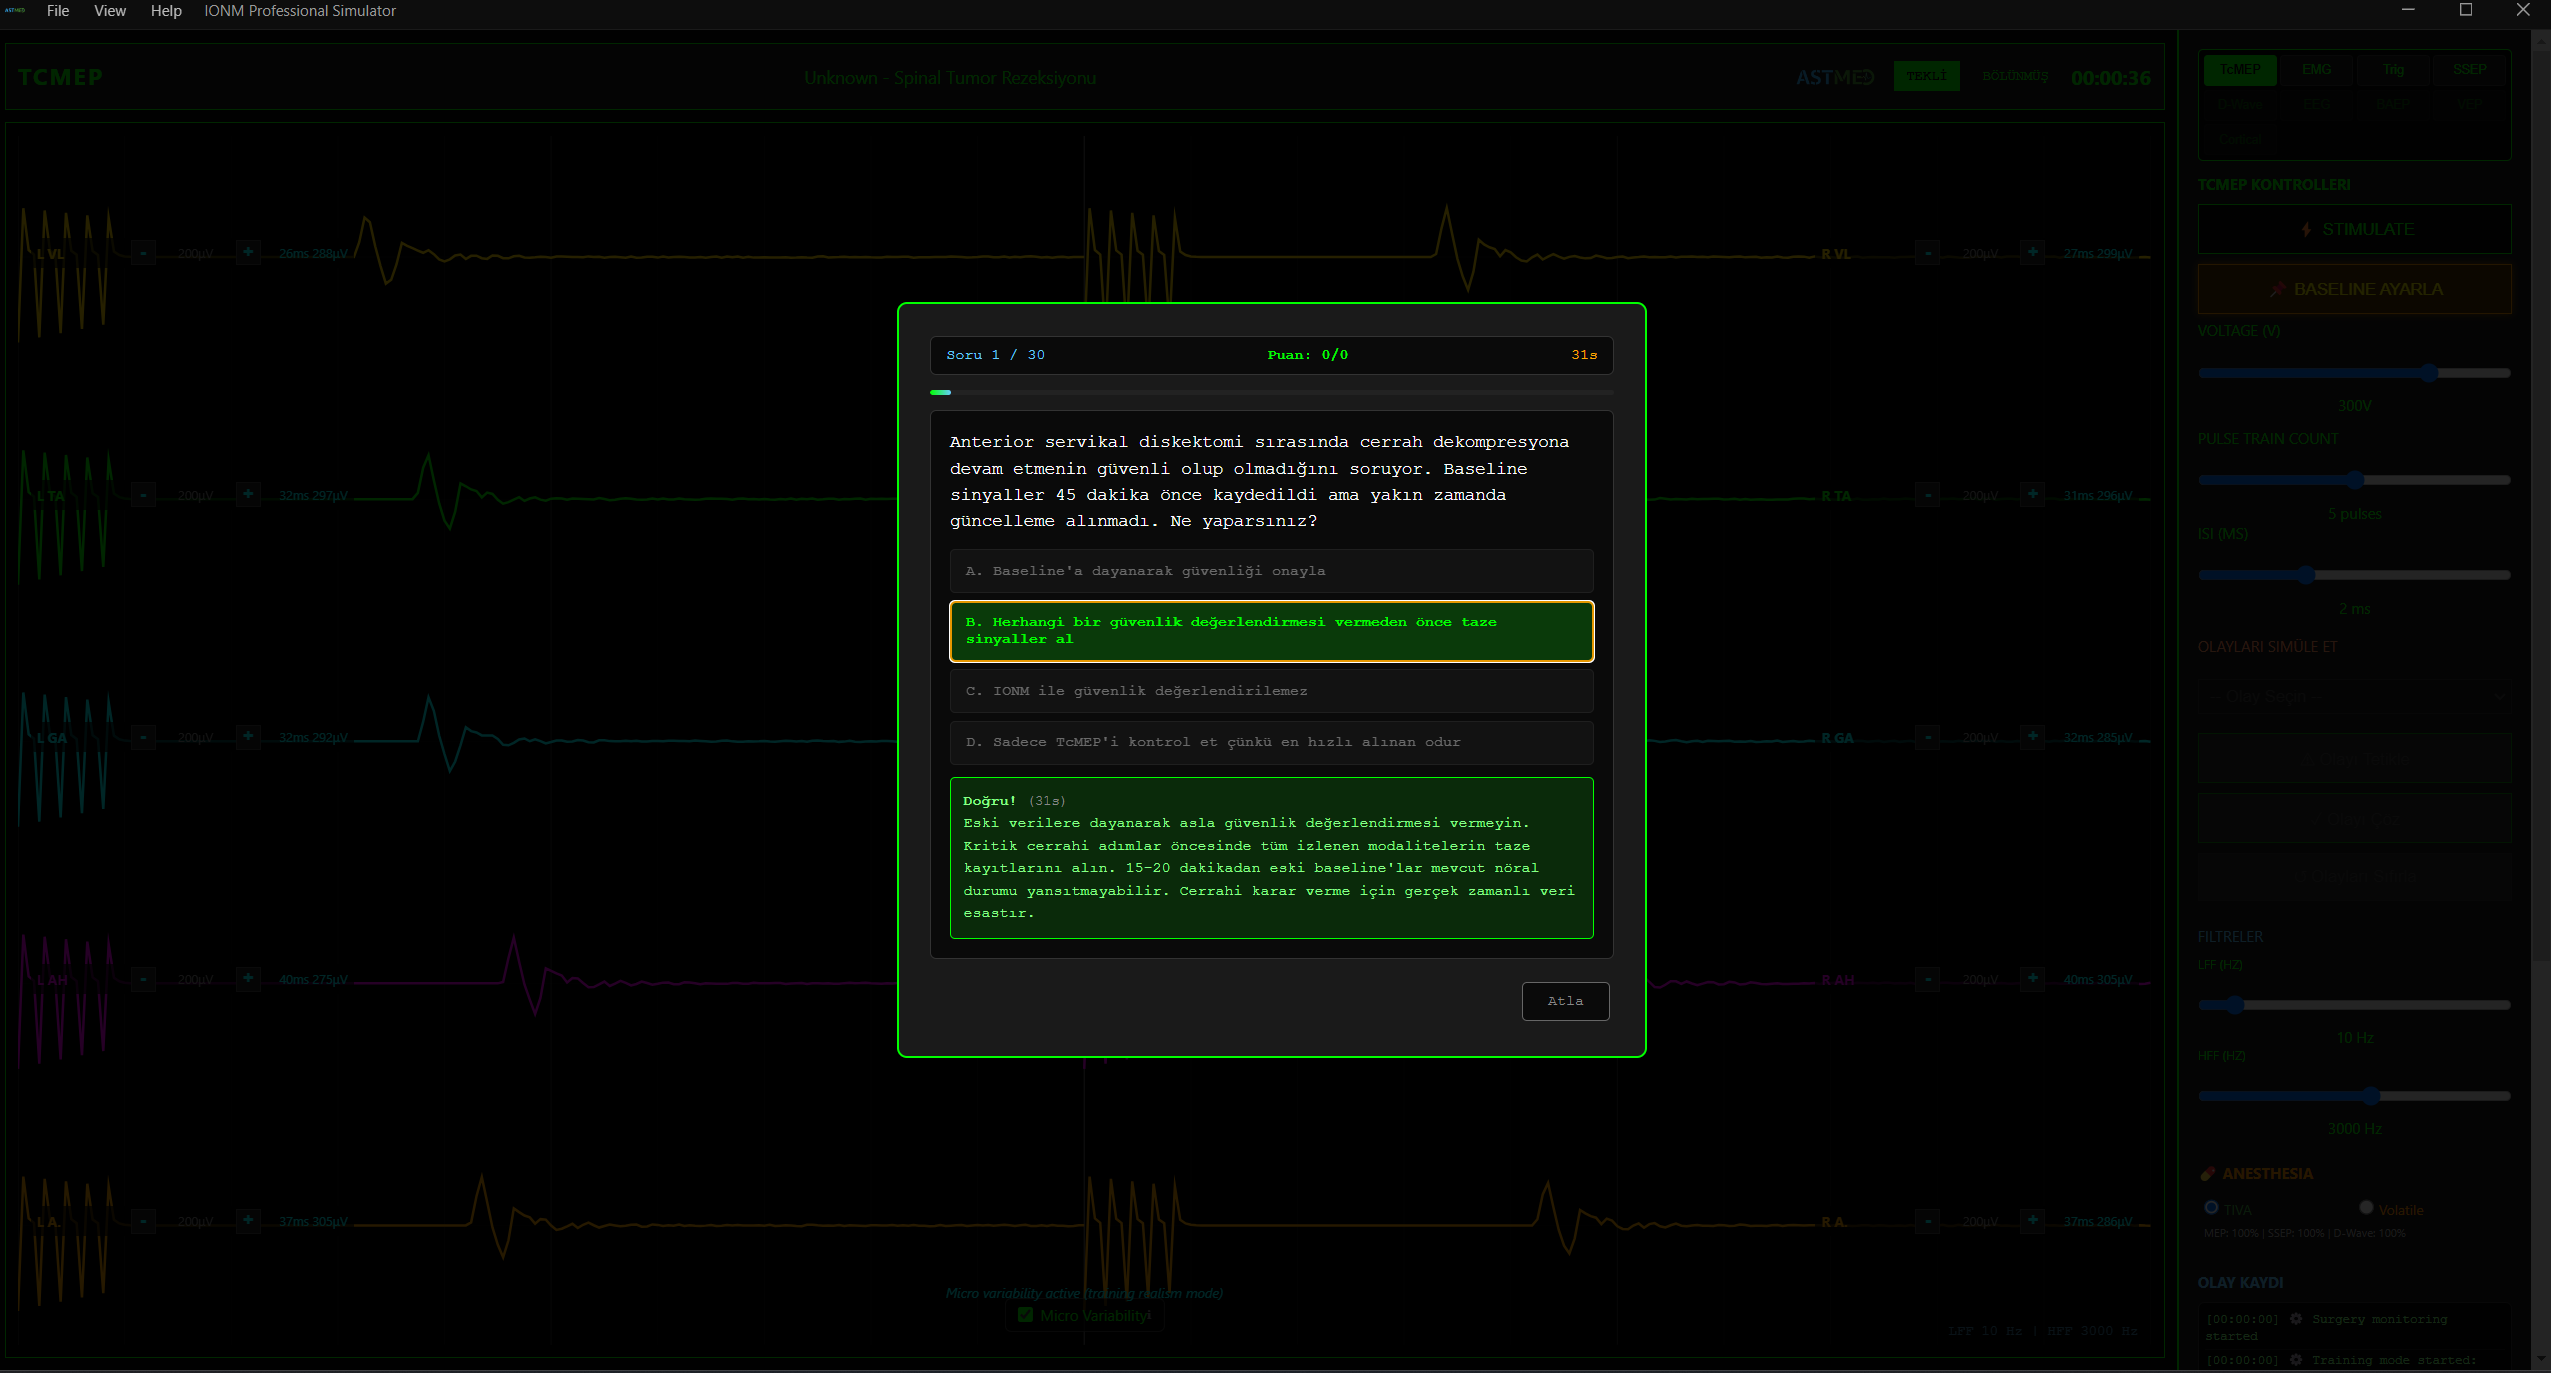The width and height of the screenshot is (2551, 1373).
Task: Click the pin BASELINE AYARLA button
Action: [x=2354, y=289]
